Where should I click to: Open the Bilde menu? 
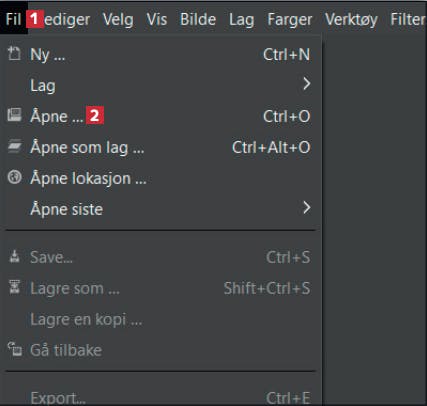(x=198, y=19)
